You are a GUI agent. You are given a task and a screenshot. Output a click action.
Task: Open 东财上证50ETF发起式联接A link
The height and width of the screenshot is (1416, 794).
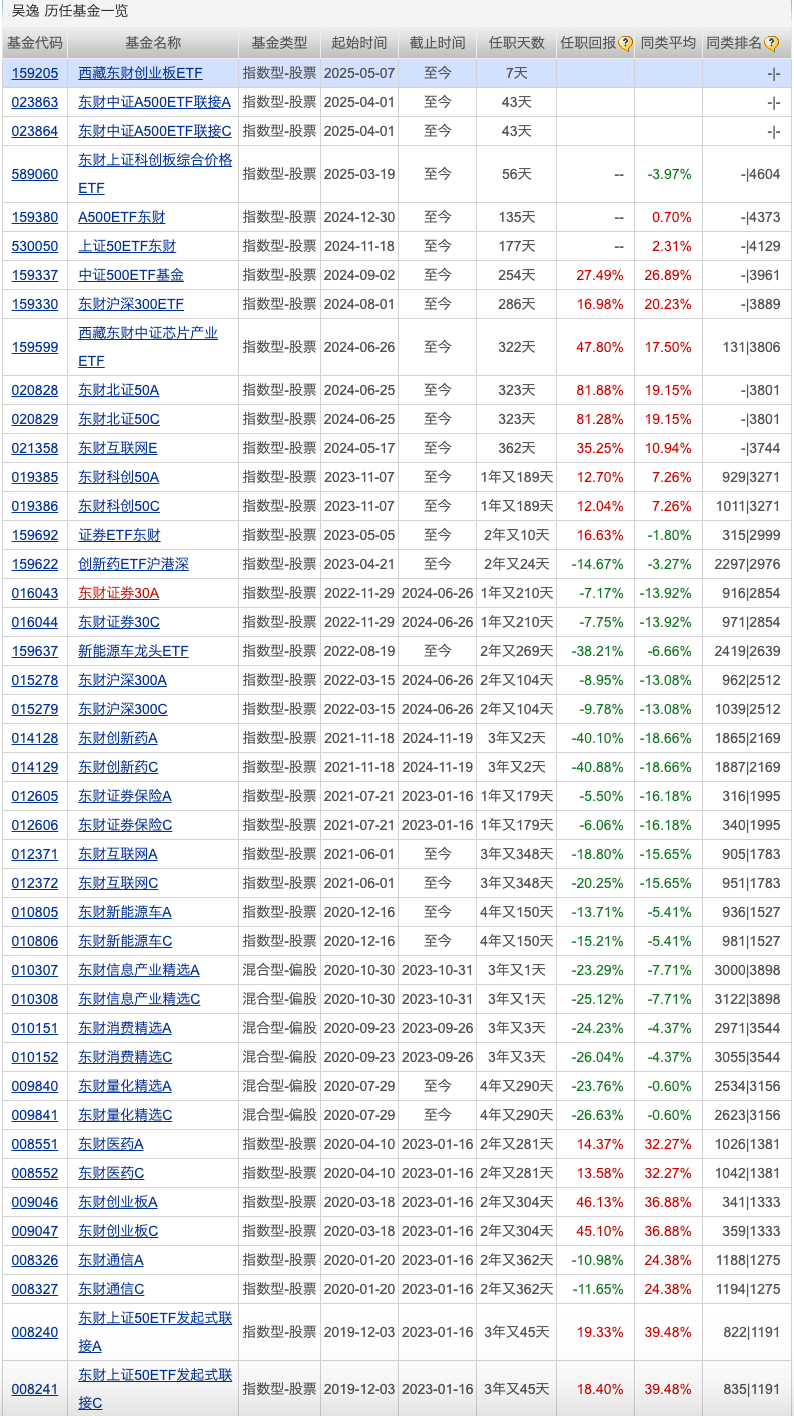155,1332
